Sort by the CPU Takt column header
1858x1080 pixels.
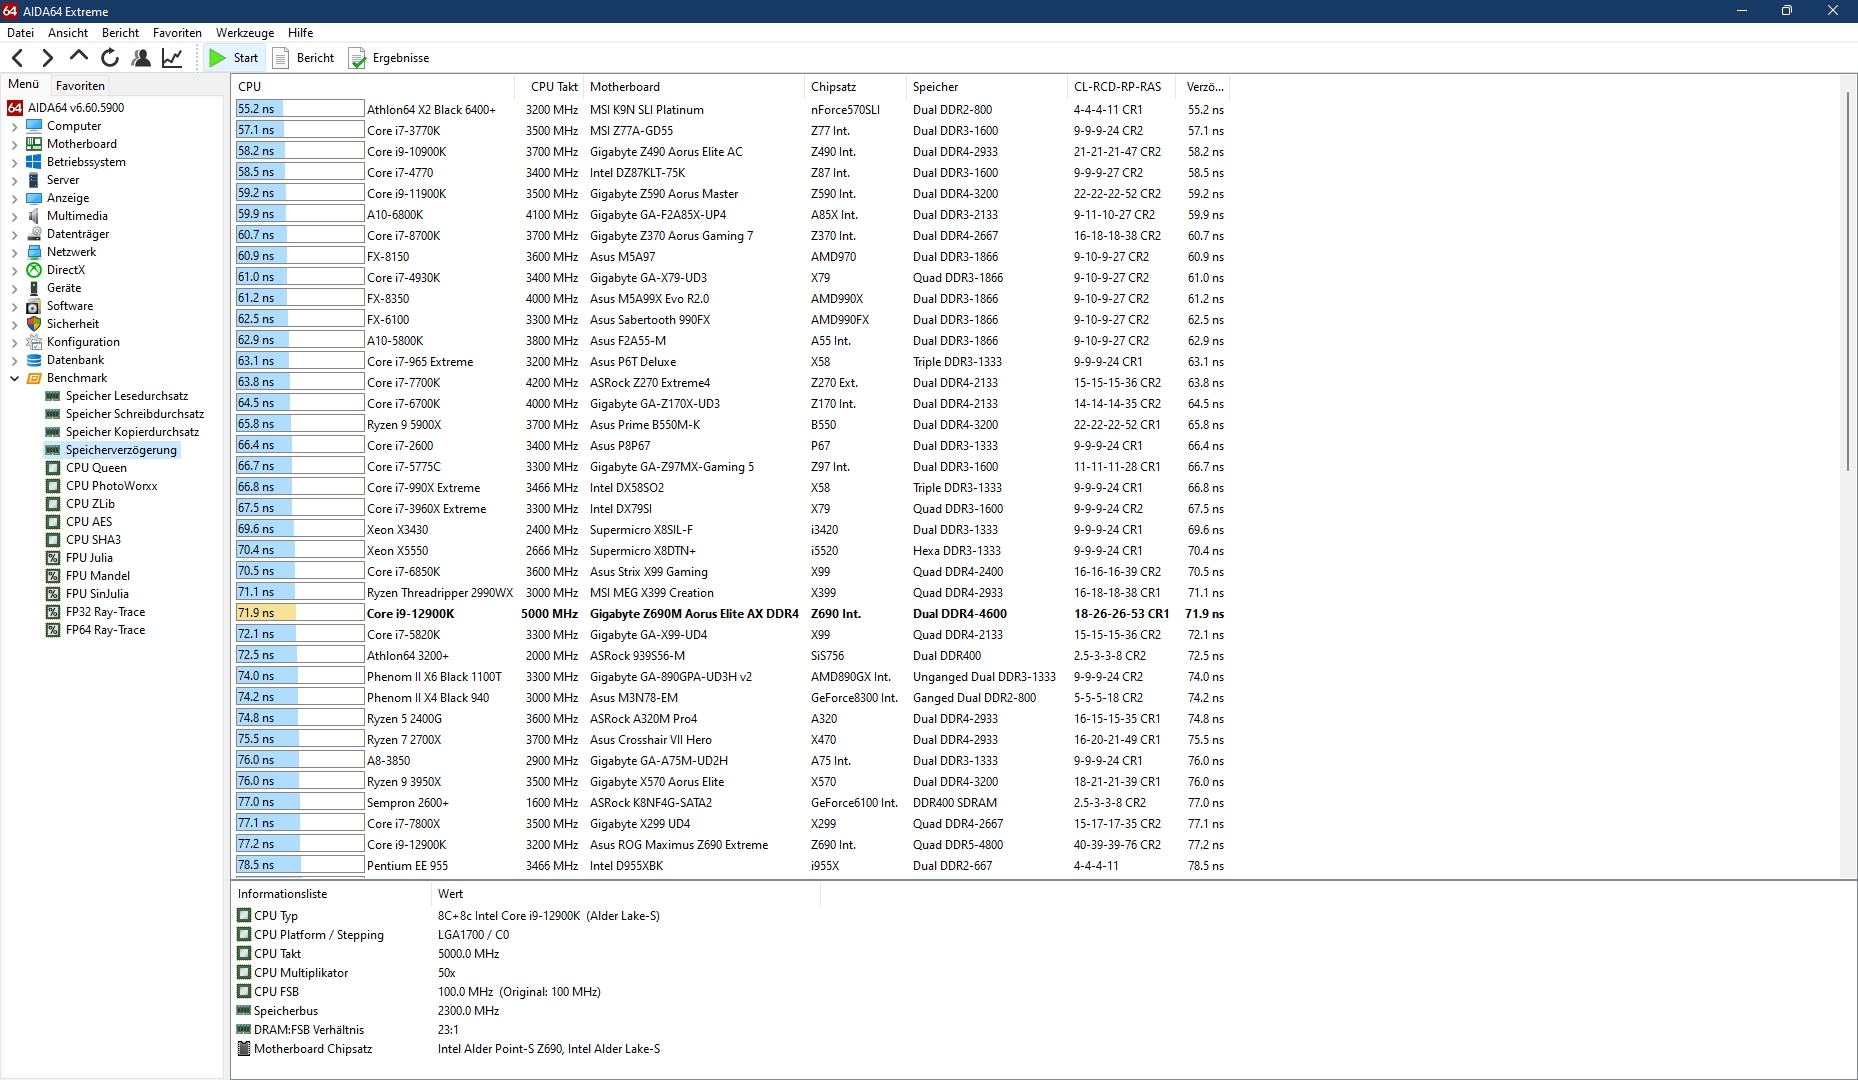[x=548, y=87]
